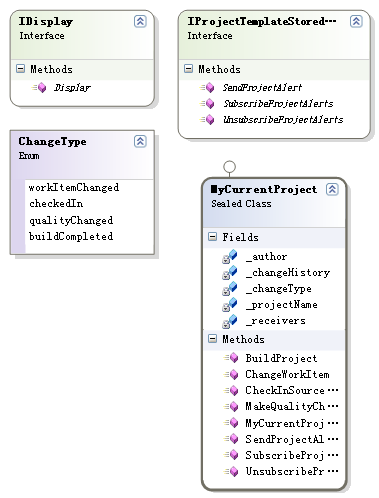Click the SubscribeProjectAlerts method icon
The image size is (379, 498).
(x=207, y=104)
